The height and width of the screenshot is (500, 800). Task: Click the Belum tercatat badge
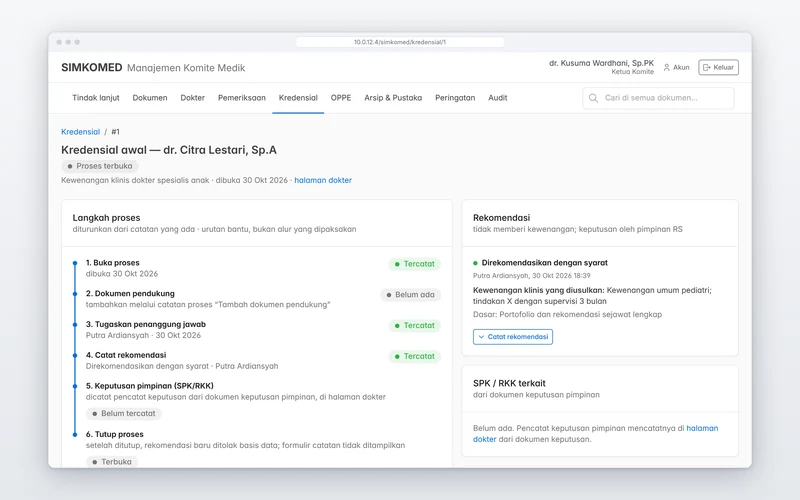pos(123,413)
